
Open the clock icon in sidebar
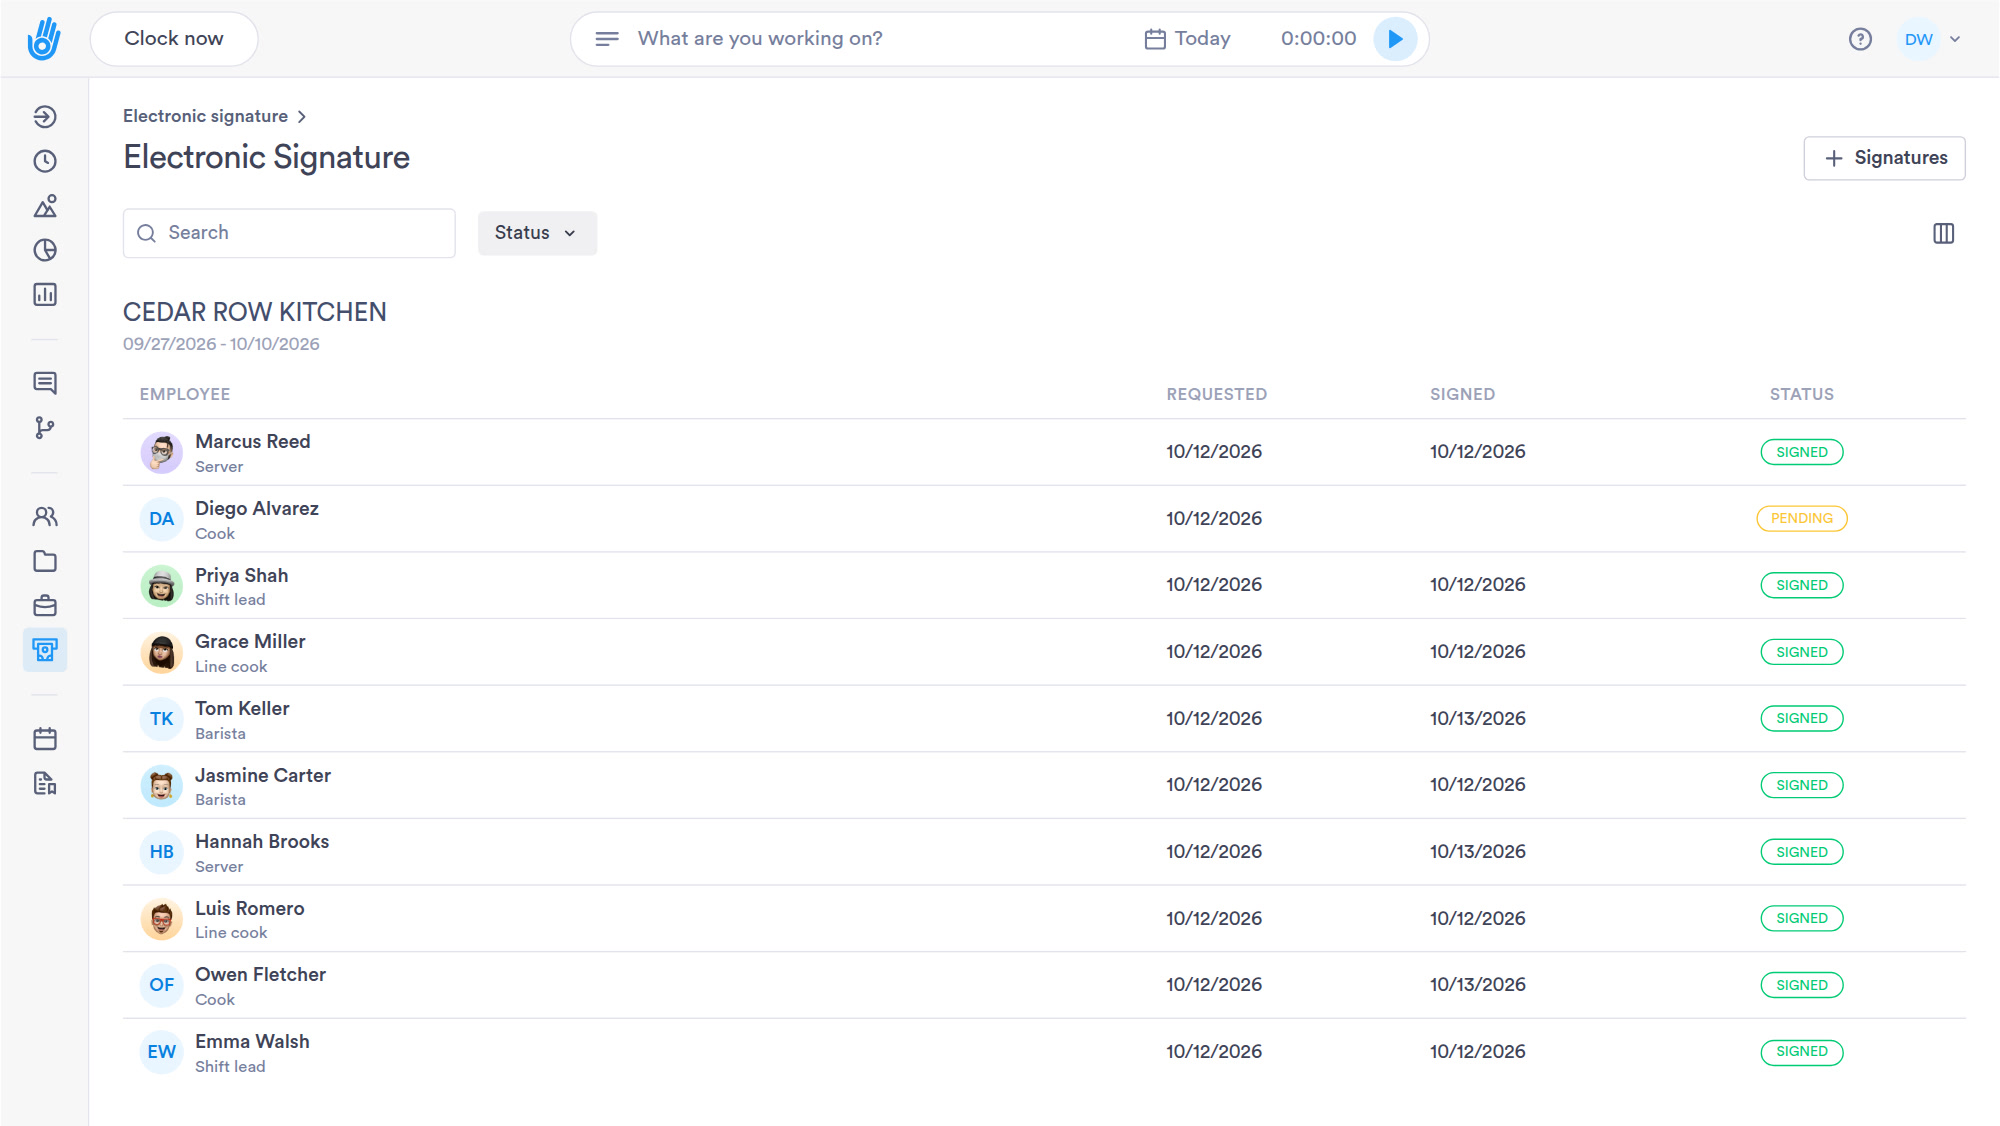[45, 161]
